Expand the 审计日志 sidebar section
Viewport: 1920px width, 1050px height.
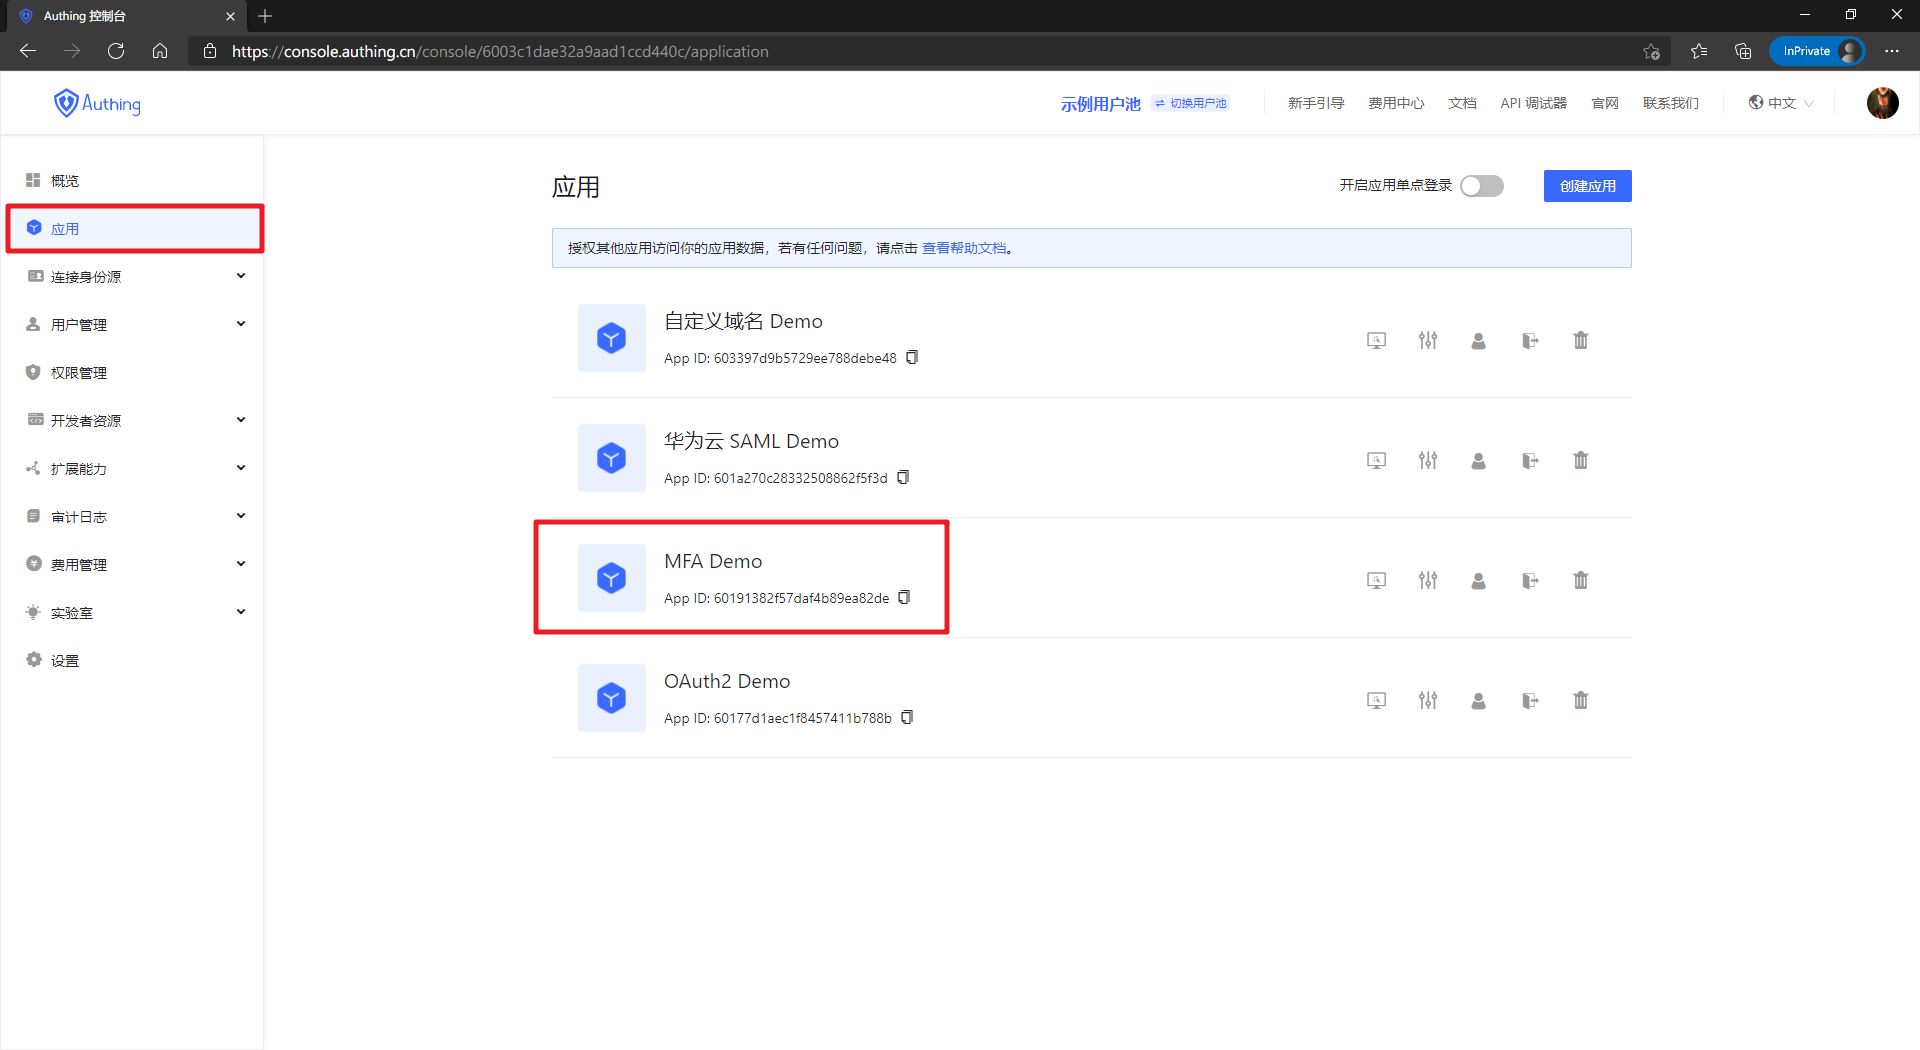click(x=134, y=517)
